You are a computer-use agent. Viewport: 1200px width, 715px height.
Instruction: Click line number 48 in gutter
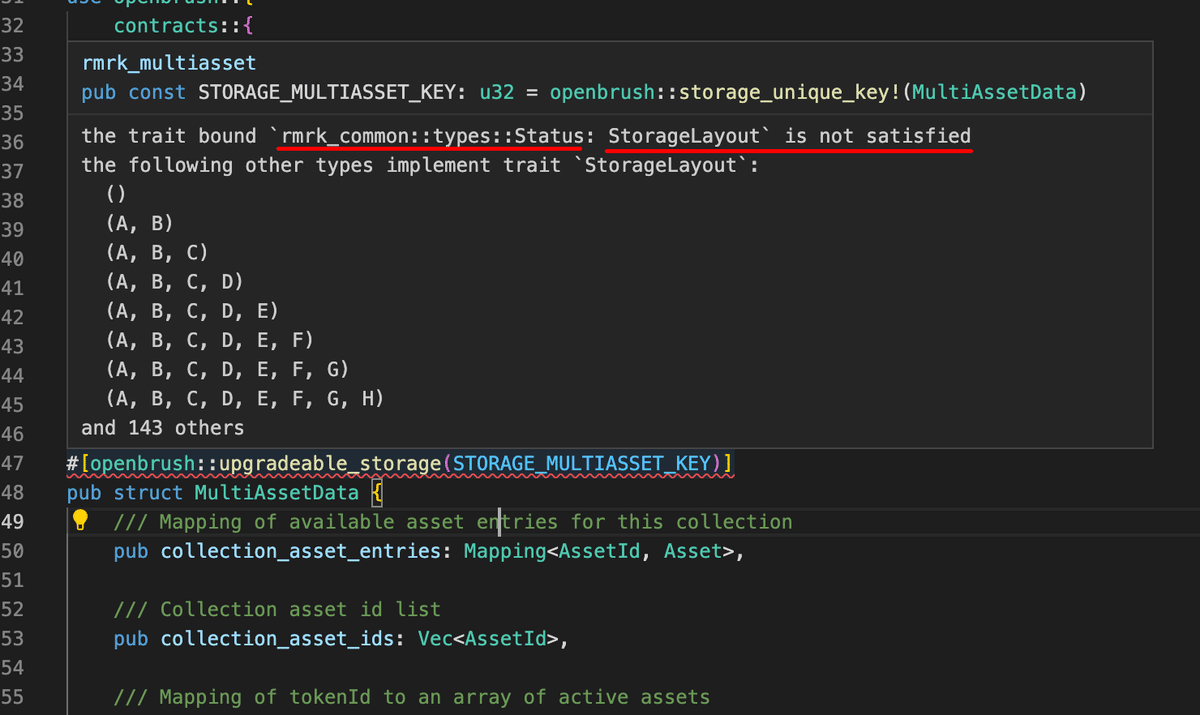pyautogui.click(x=12, y=492)
